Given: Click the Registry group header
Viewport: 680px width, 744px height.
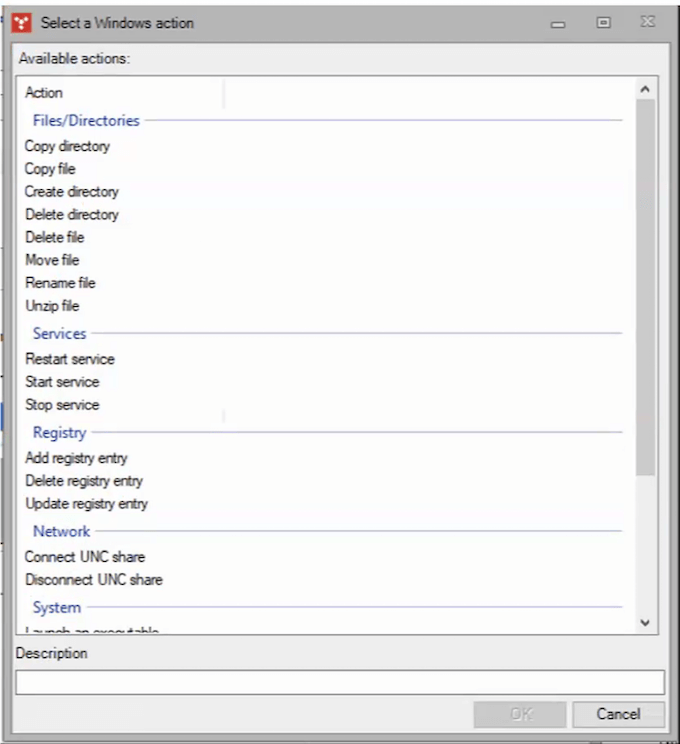Looking at the screenshot, I should click(59, 433).
